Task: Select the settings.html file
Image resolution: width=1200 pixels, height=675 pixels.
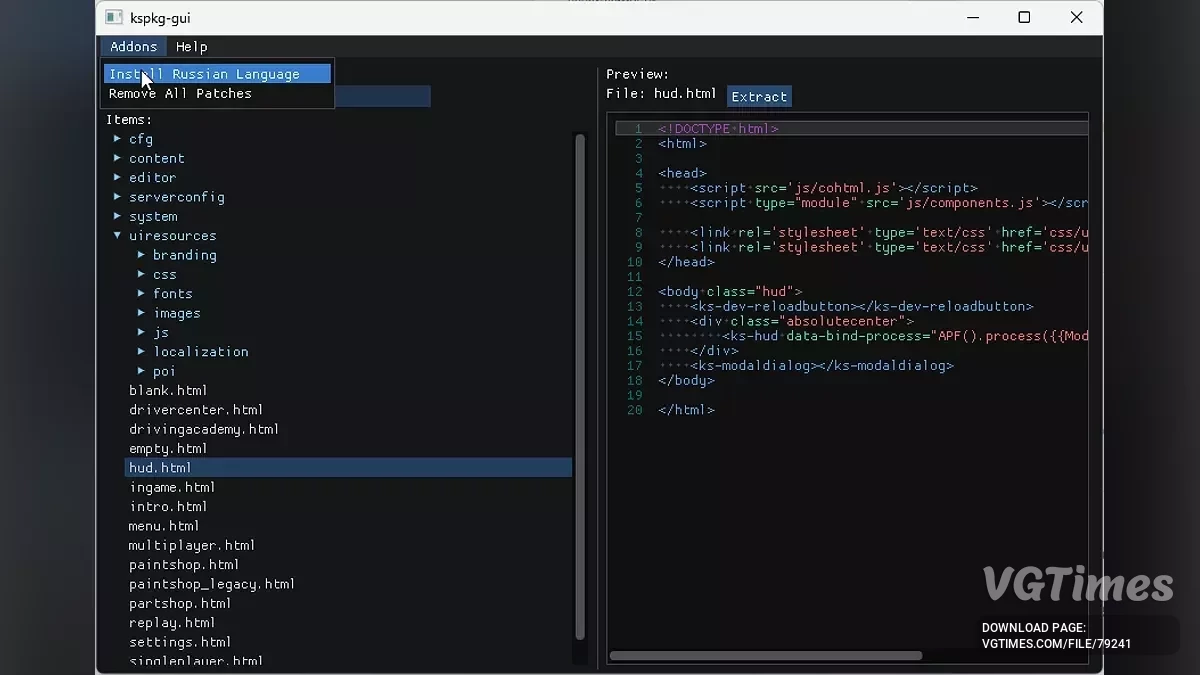Action: [x=180, y=642]
